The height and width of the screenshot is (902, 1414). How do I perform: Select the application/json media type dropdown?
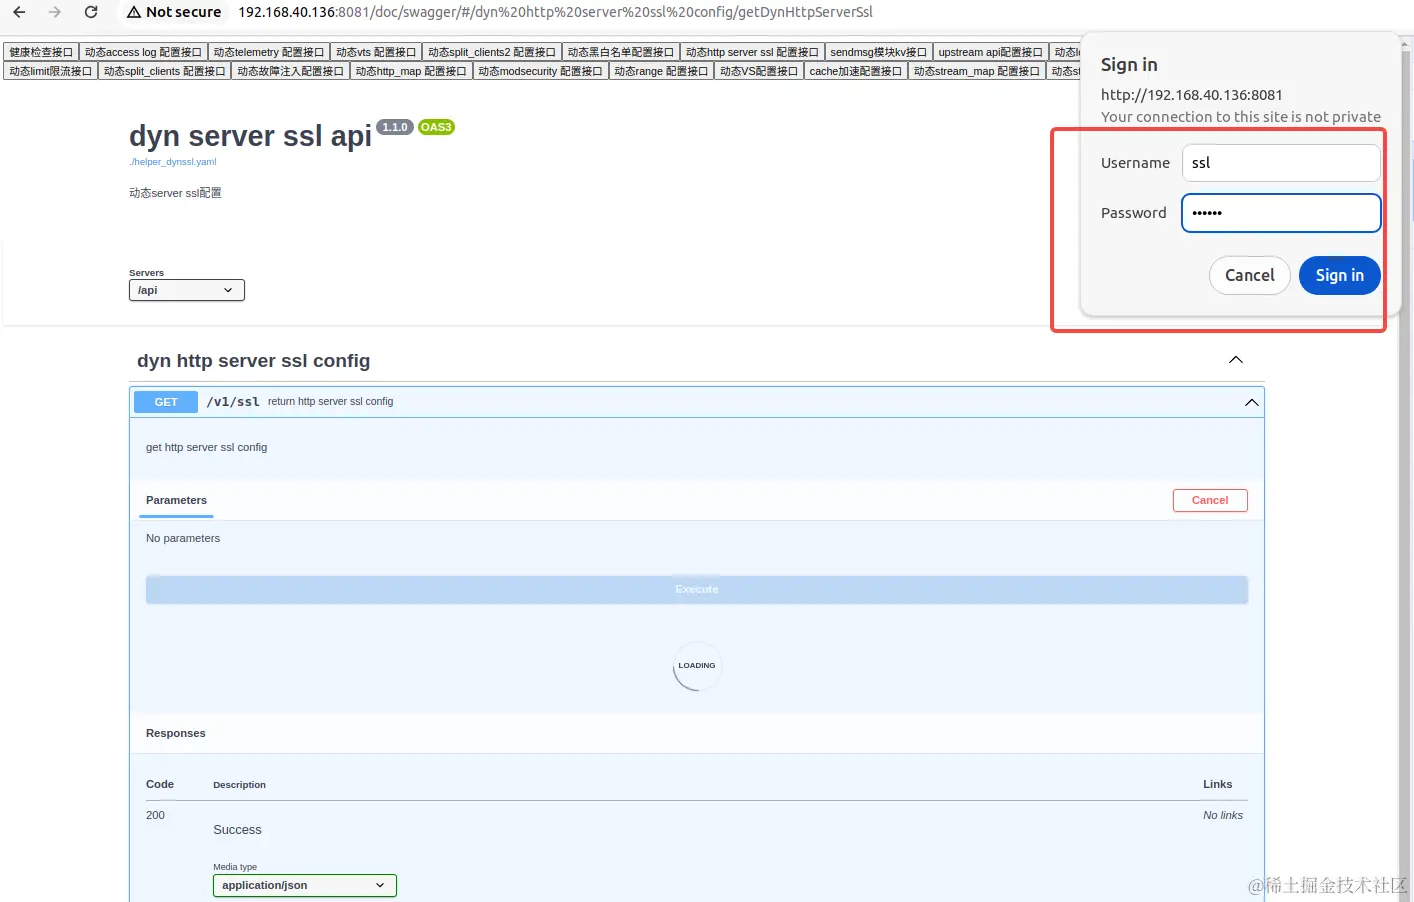tap(305, 886)
